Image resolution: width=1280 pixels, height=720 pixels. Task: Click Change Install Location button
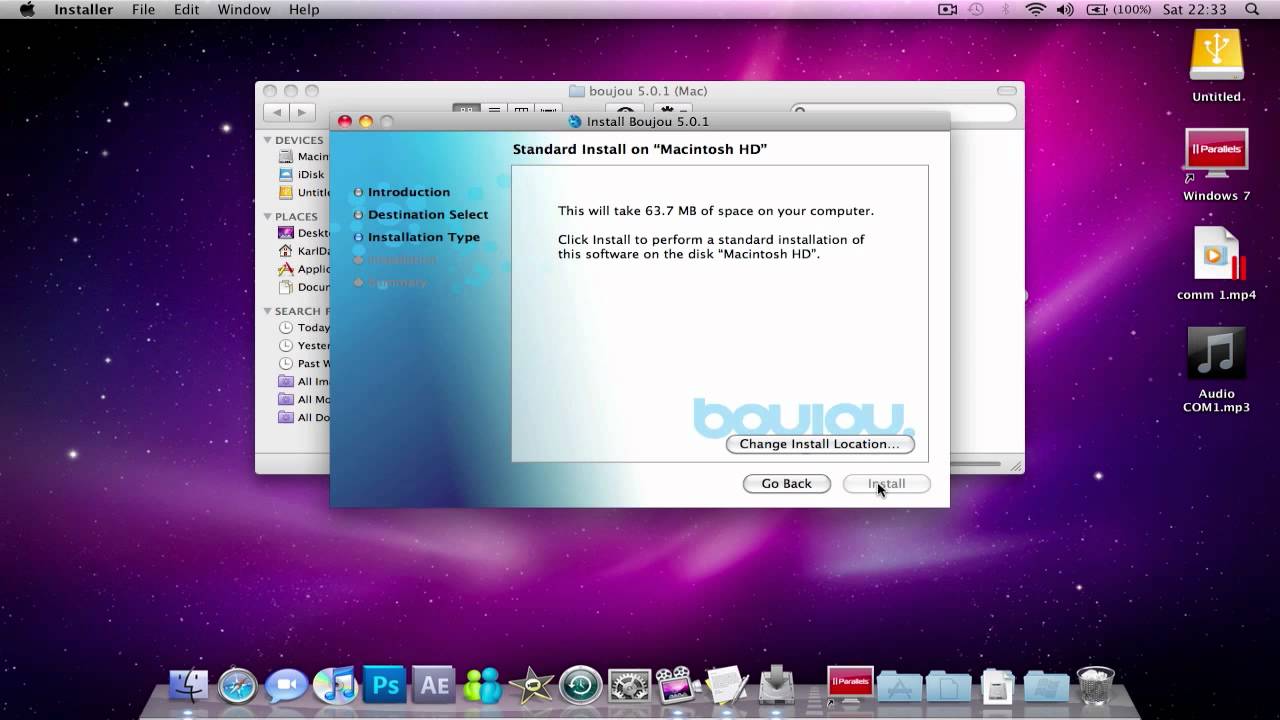point(820,444)
